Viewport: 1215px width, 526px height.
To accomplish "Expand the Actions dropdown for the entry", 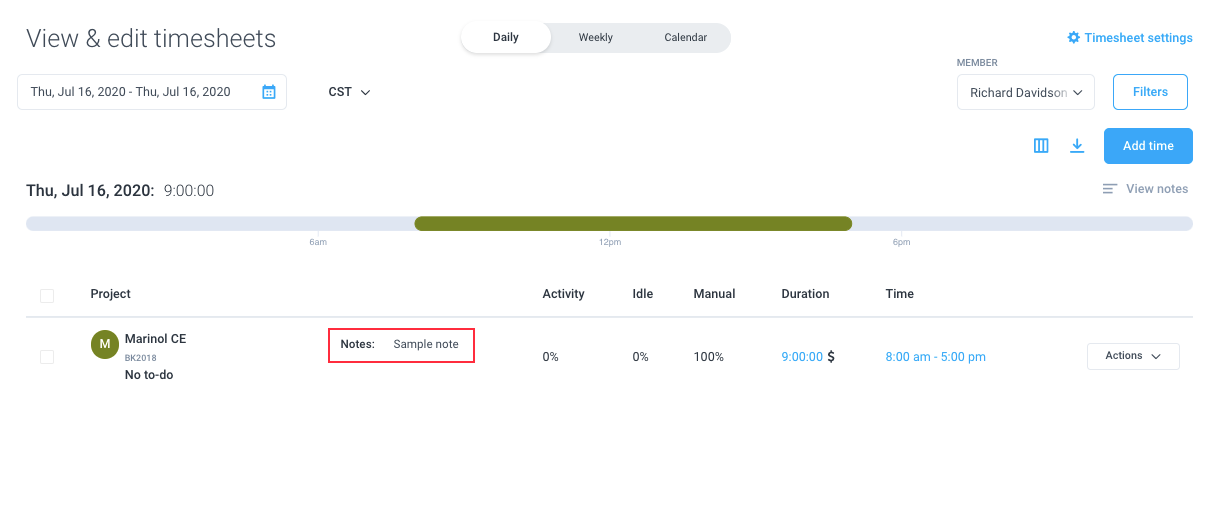I will 1133,356.
